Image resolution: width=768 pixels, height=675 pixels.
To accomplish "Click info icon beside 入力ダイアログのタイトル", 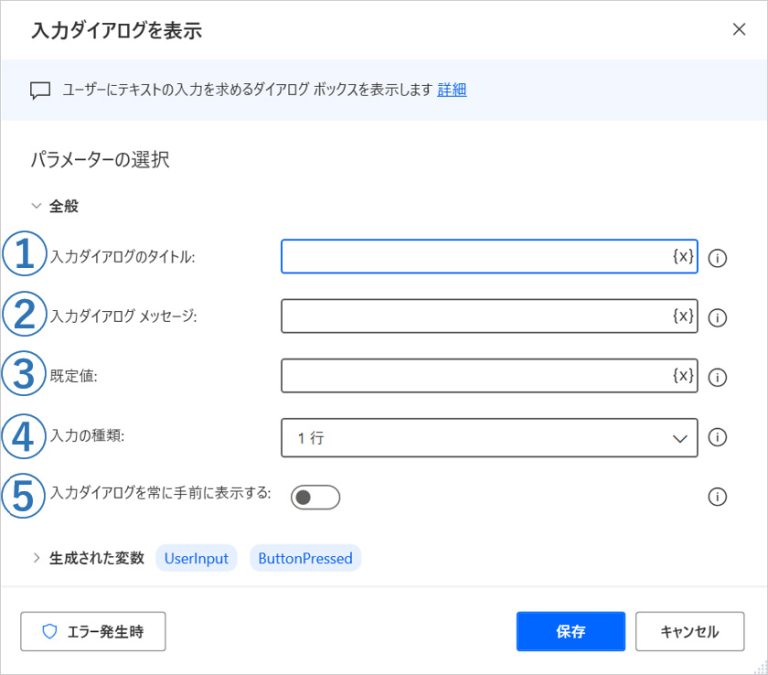I will pyautogui.click(x=717, y=258).
